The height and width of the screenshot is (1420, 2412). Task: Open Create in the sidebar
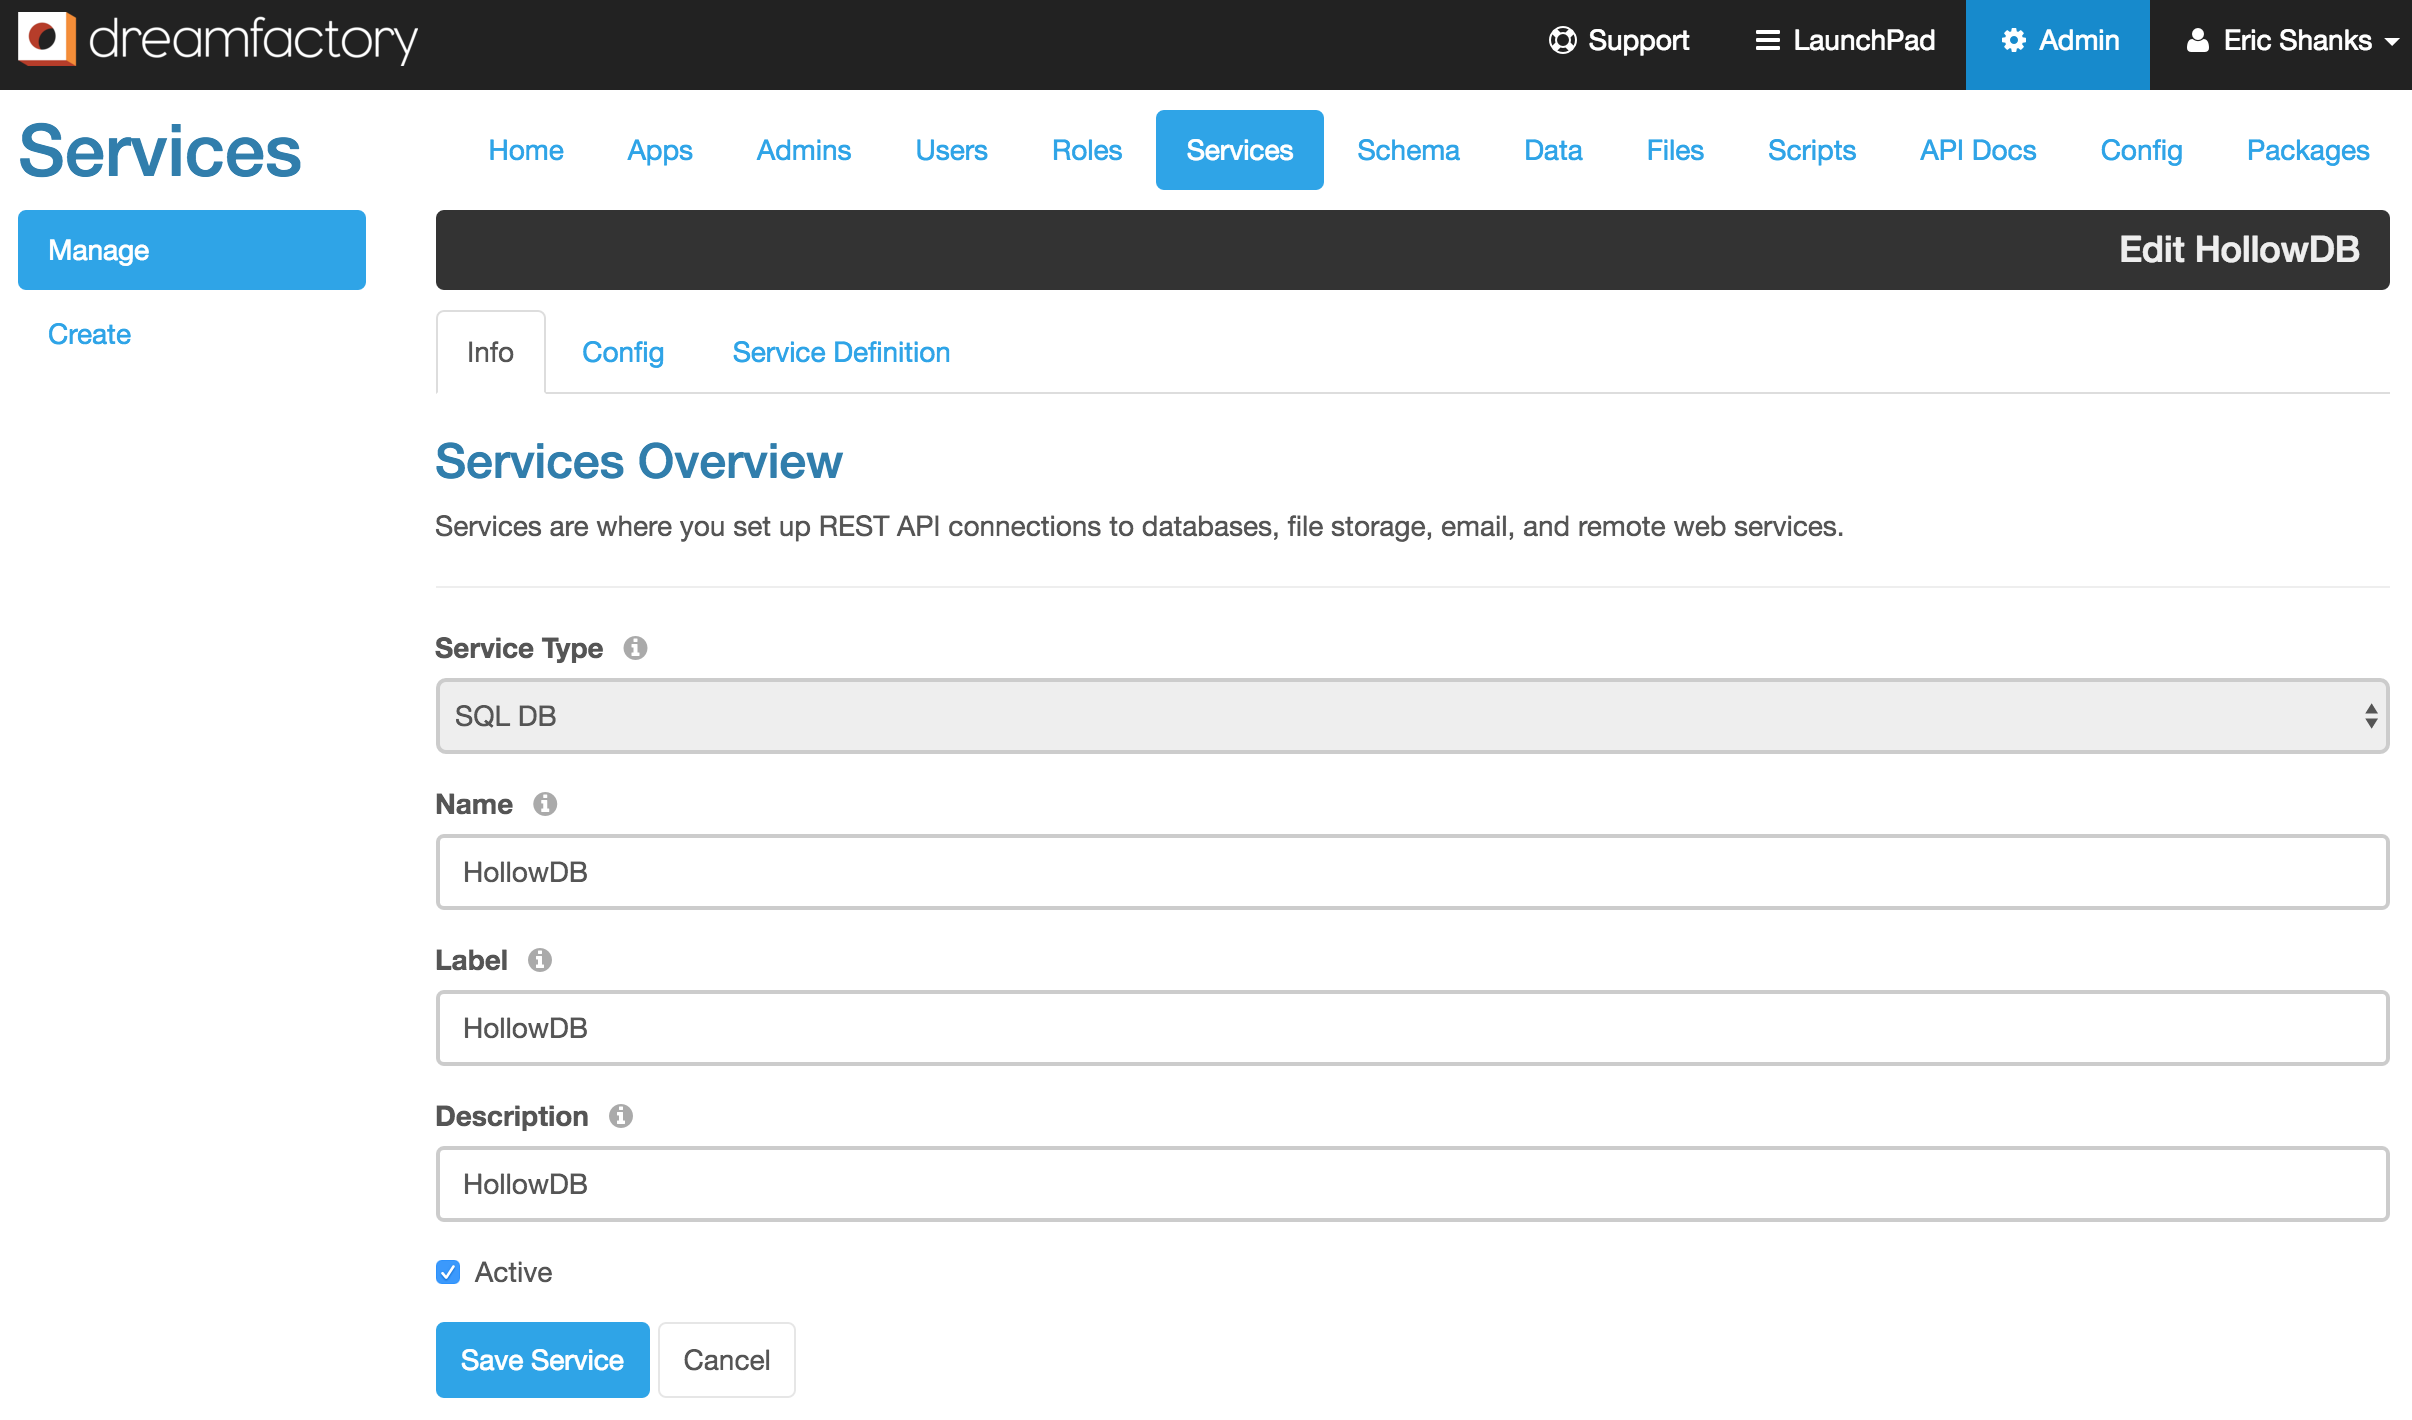(x=89, y=334)
